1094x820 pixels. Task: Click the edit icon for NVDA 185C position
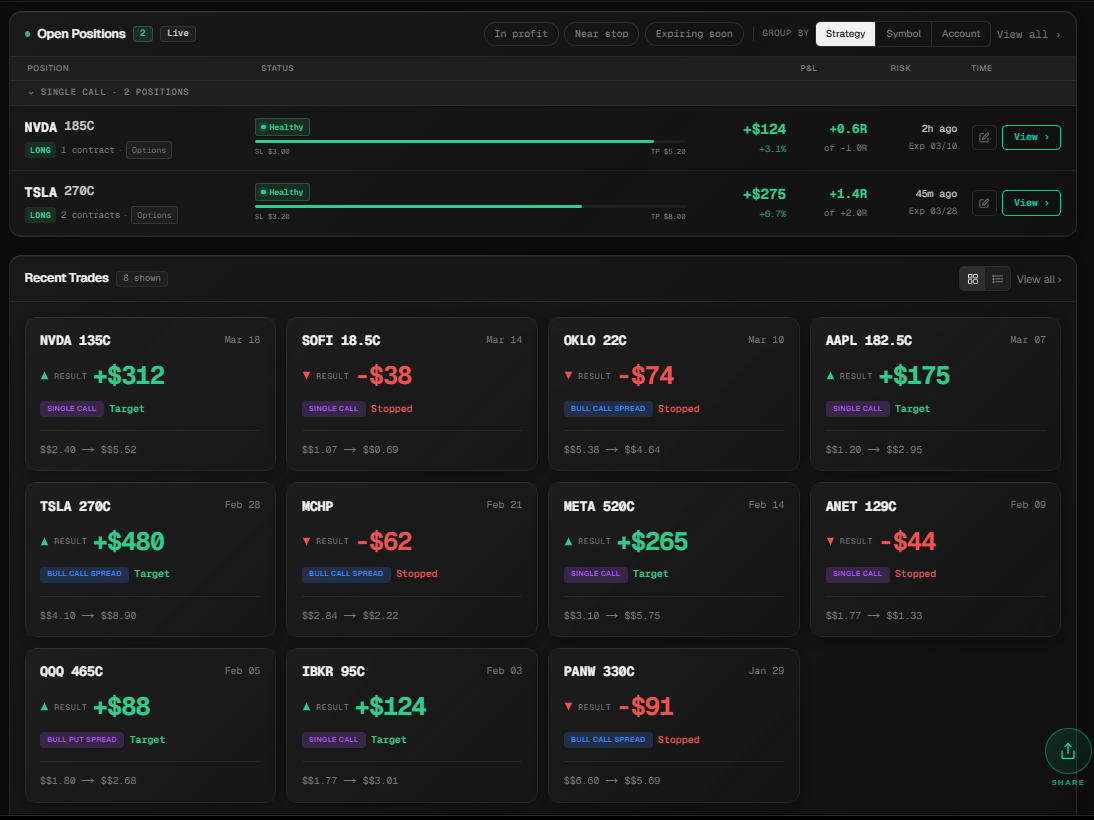tap(984, 137)
